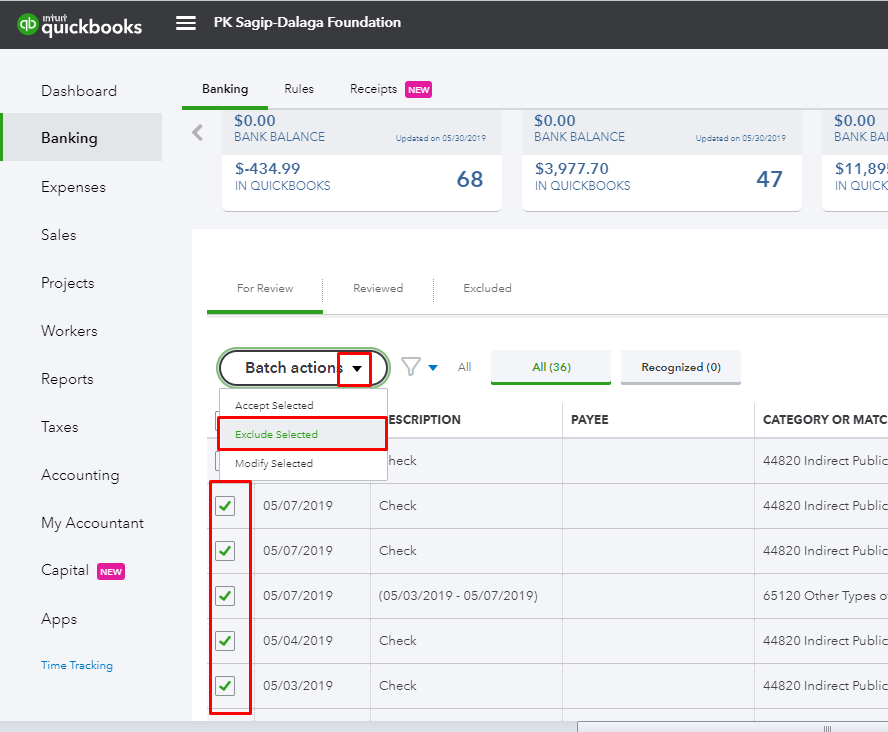This screenshot has height=732, width=888.
Task: Toggle the hamburger navigation menu
Action: (x=186, y=23)
